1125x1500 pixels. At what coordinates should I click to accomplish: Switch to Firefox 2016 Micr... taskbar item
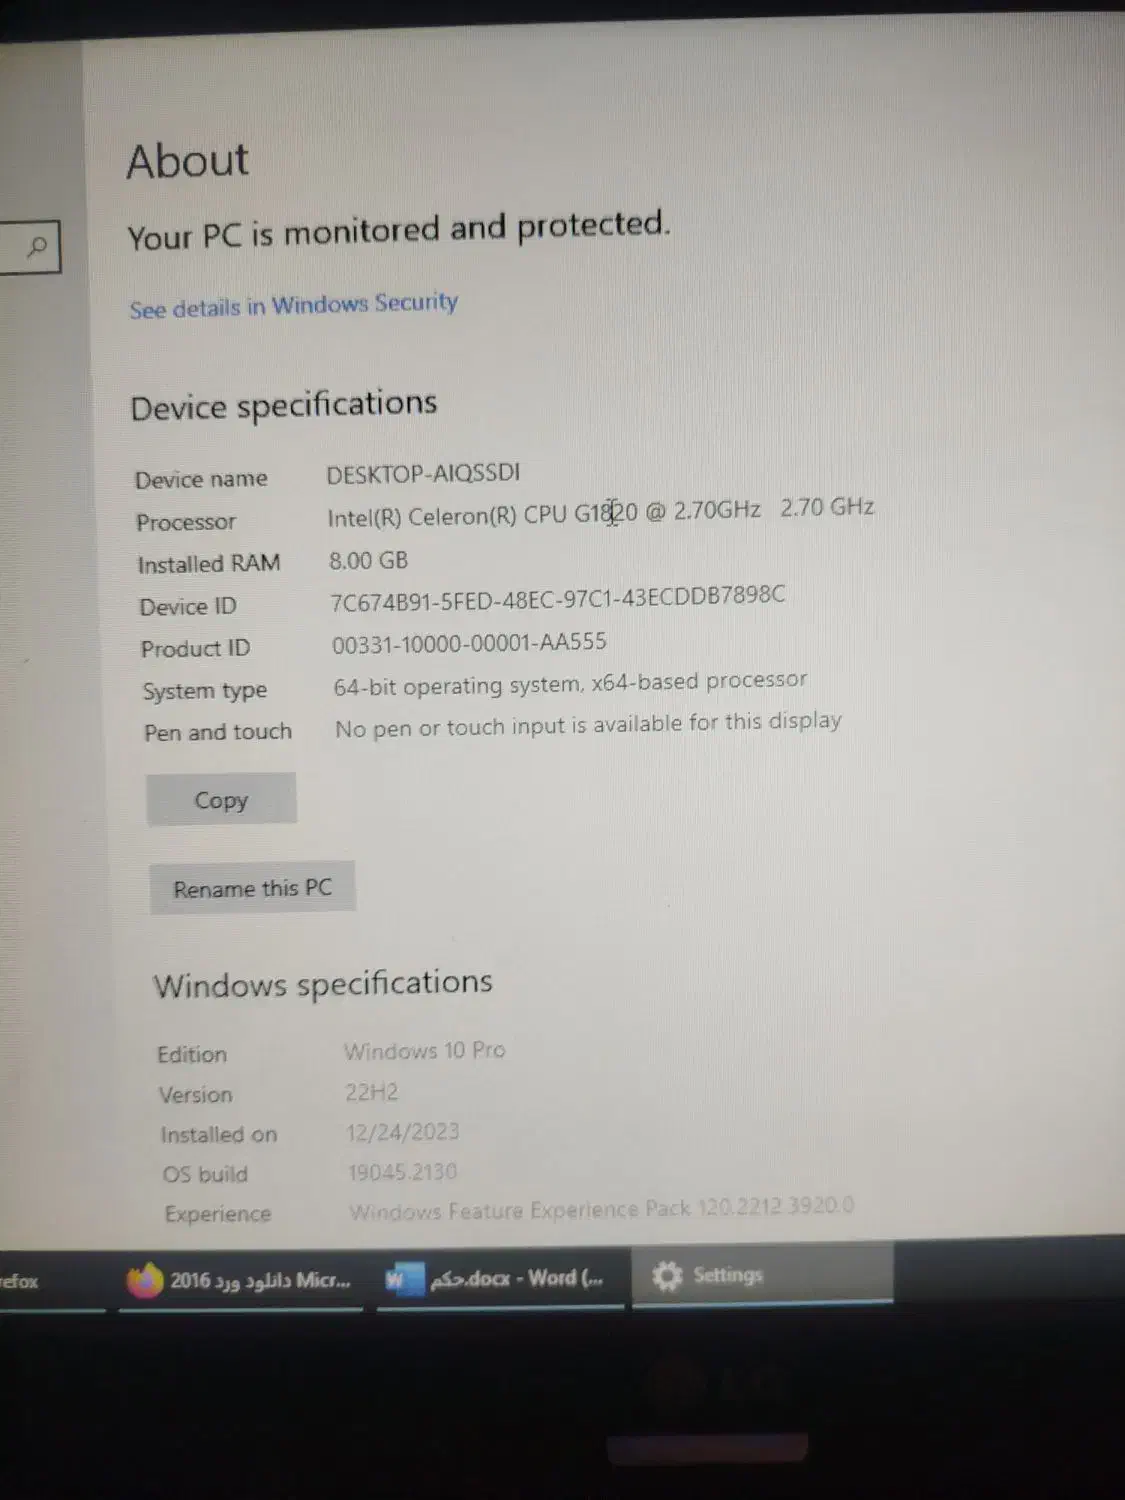coord(240,1280)
